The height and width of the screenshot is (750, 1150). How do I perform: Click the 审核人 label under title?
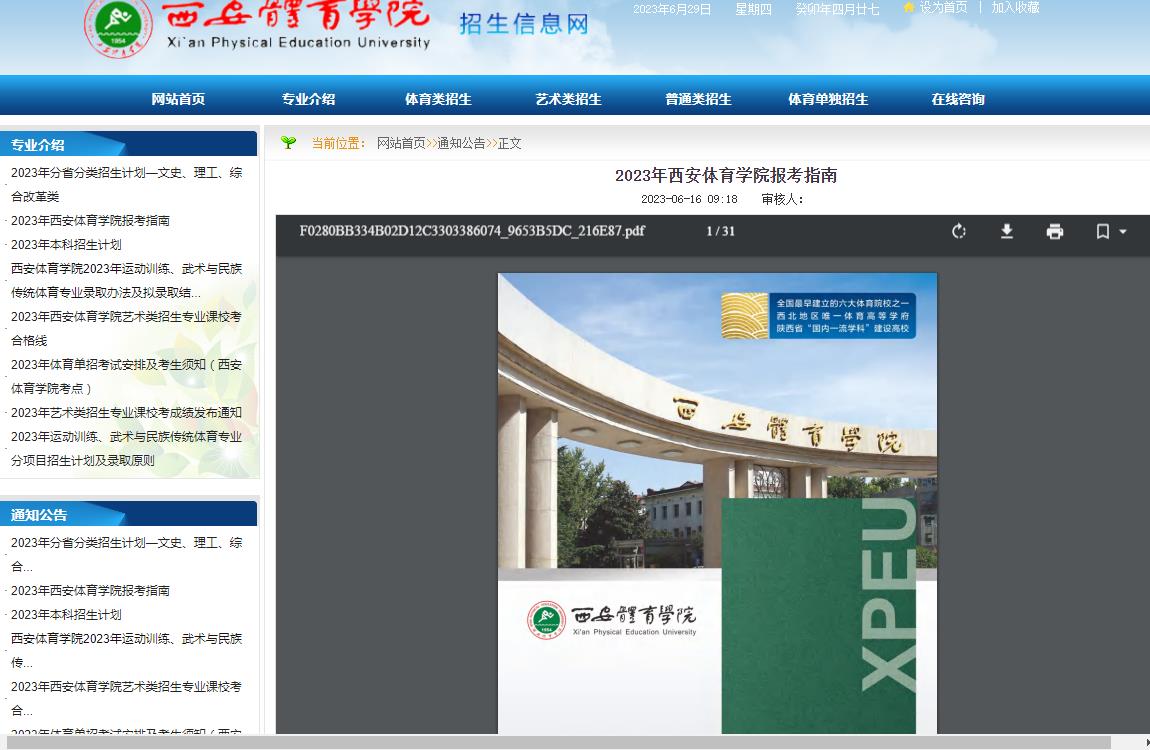click(x=782, y=199)
